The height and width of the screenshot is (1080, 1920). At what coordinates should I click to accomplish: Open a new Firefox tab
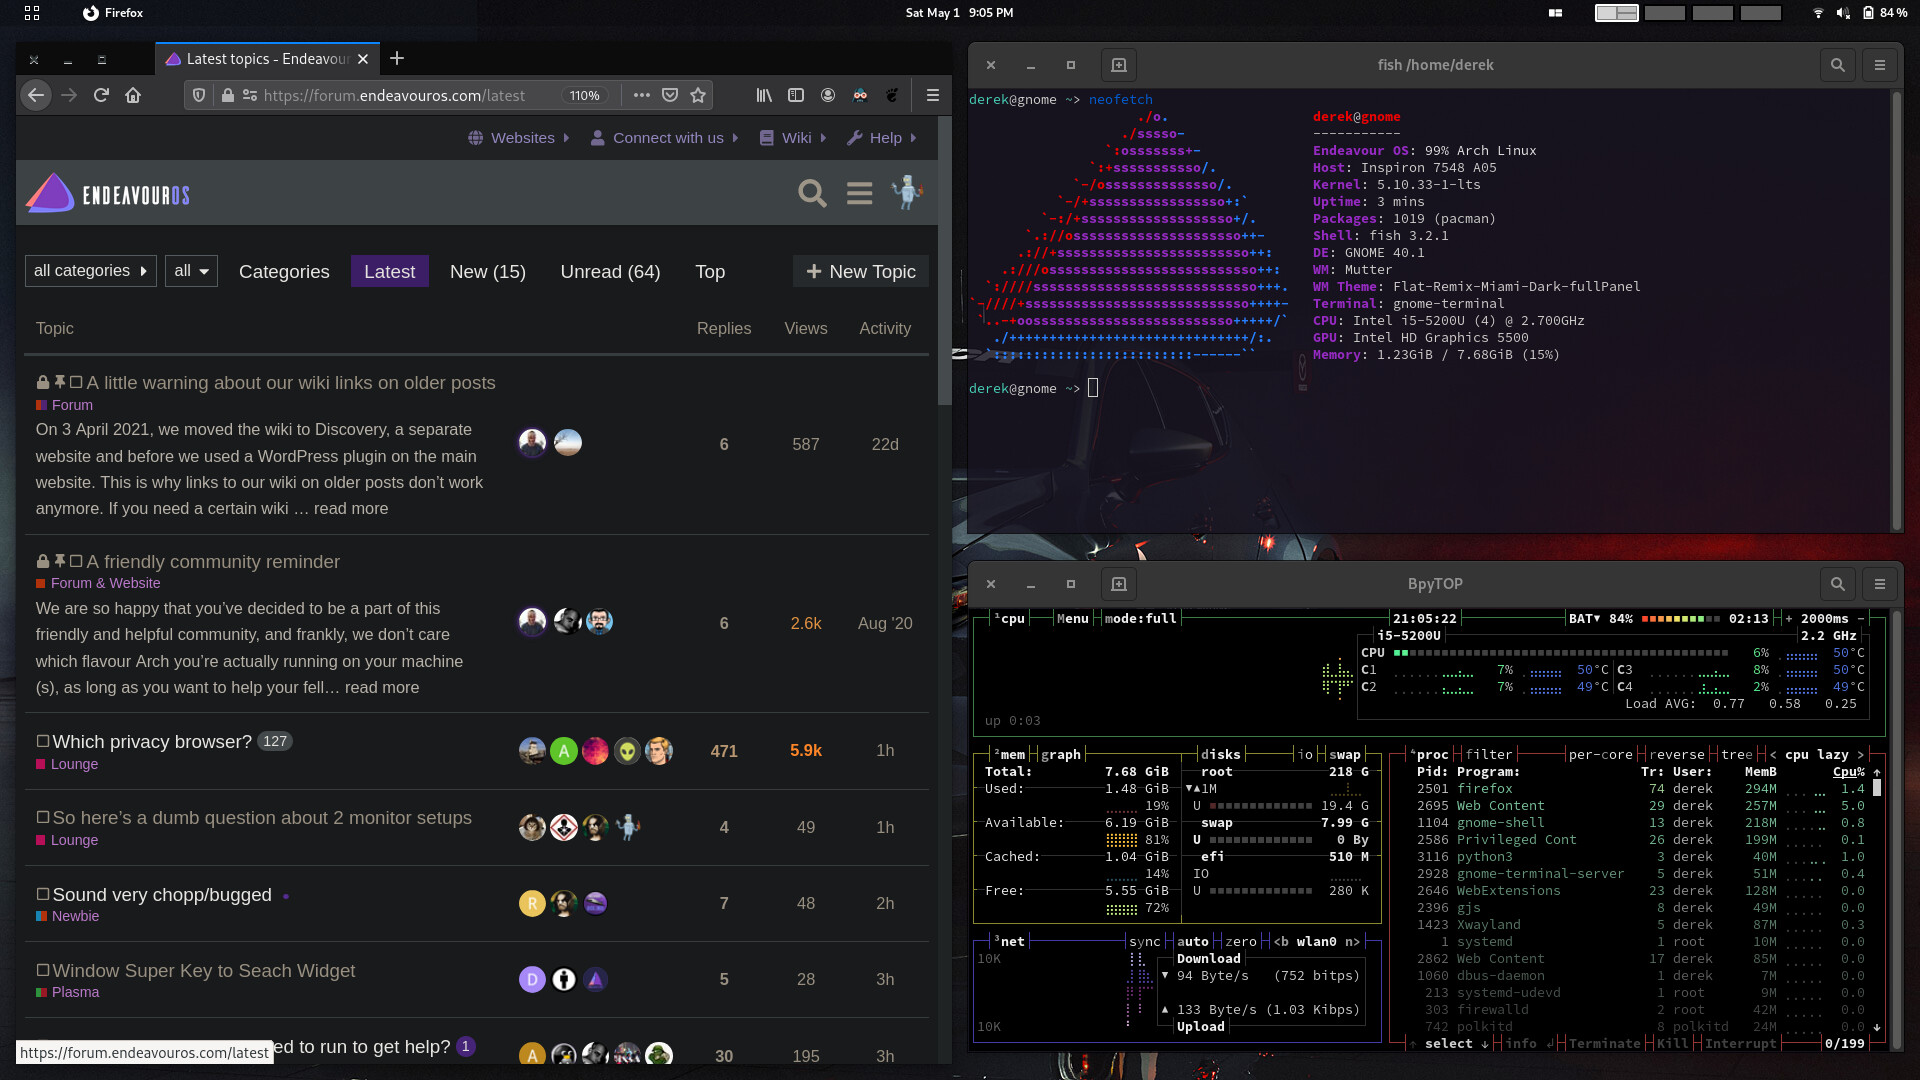pos(397,58)
